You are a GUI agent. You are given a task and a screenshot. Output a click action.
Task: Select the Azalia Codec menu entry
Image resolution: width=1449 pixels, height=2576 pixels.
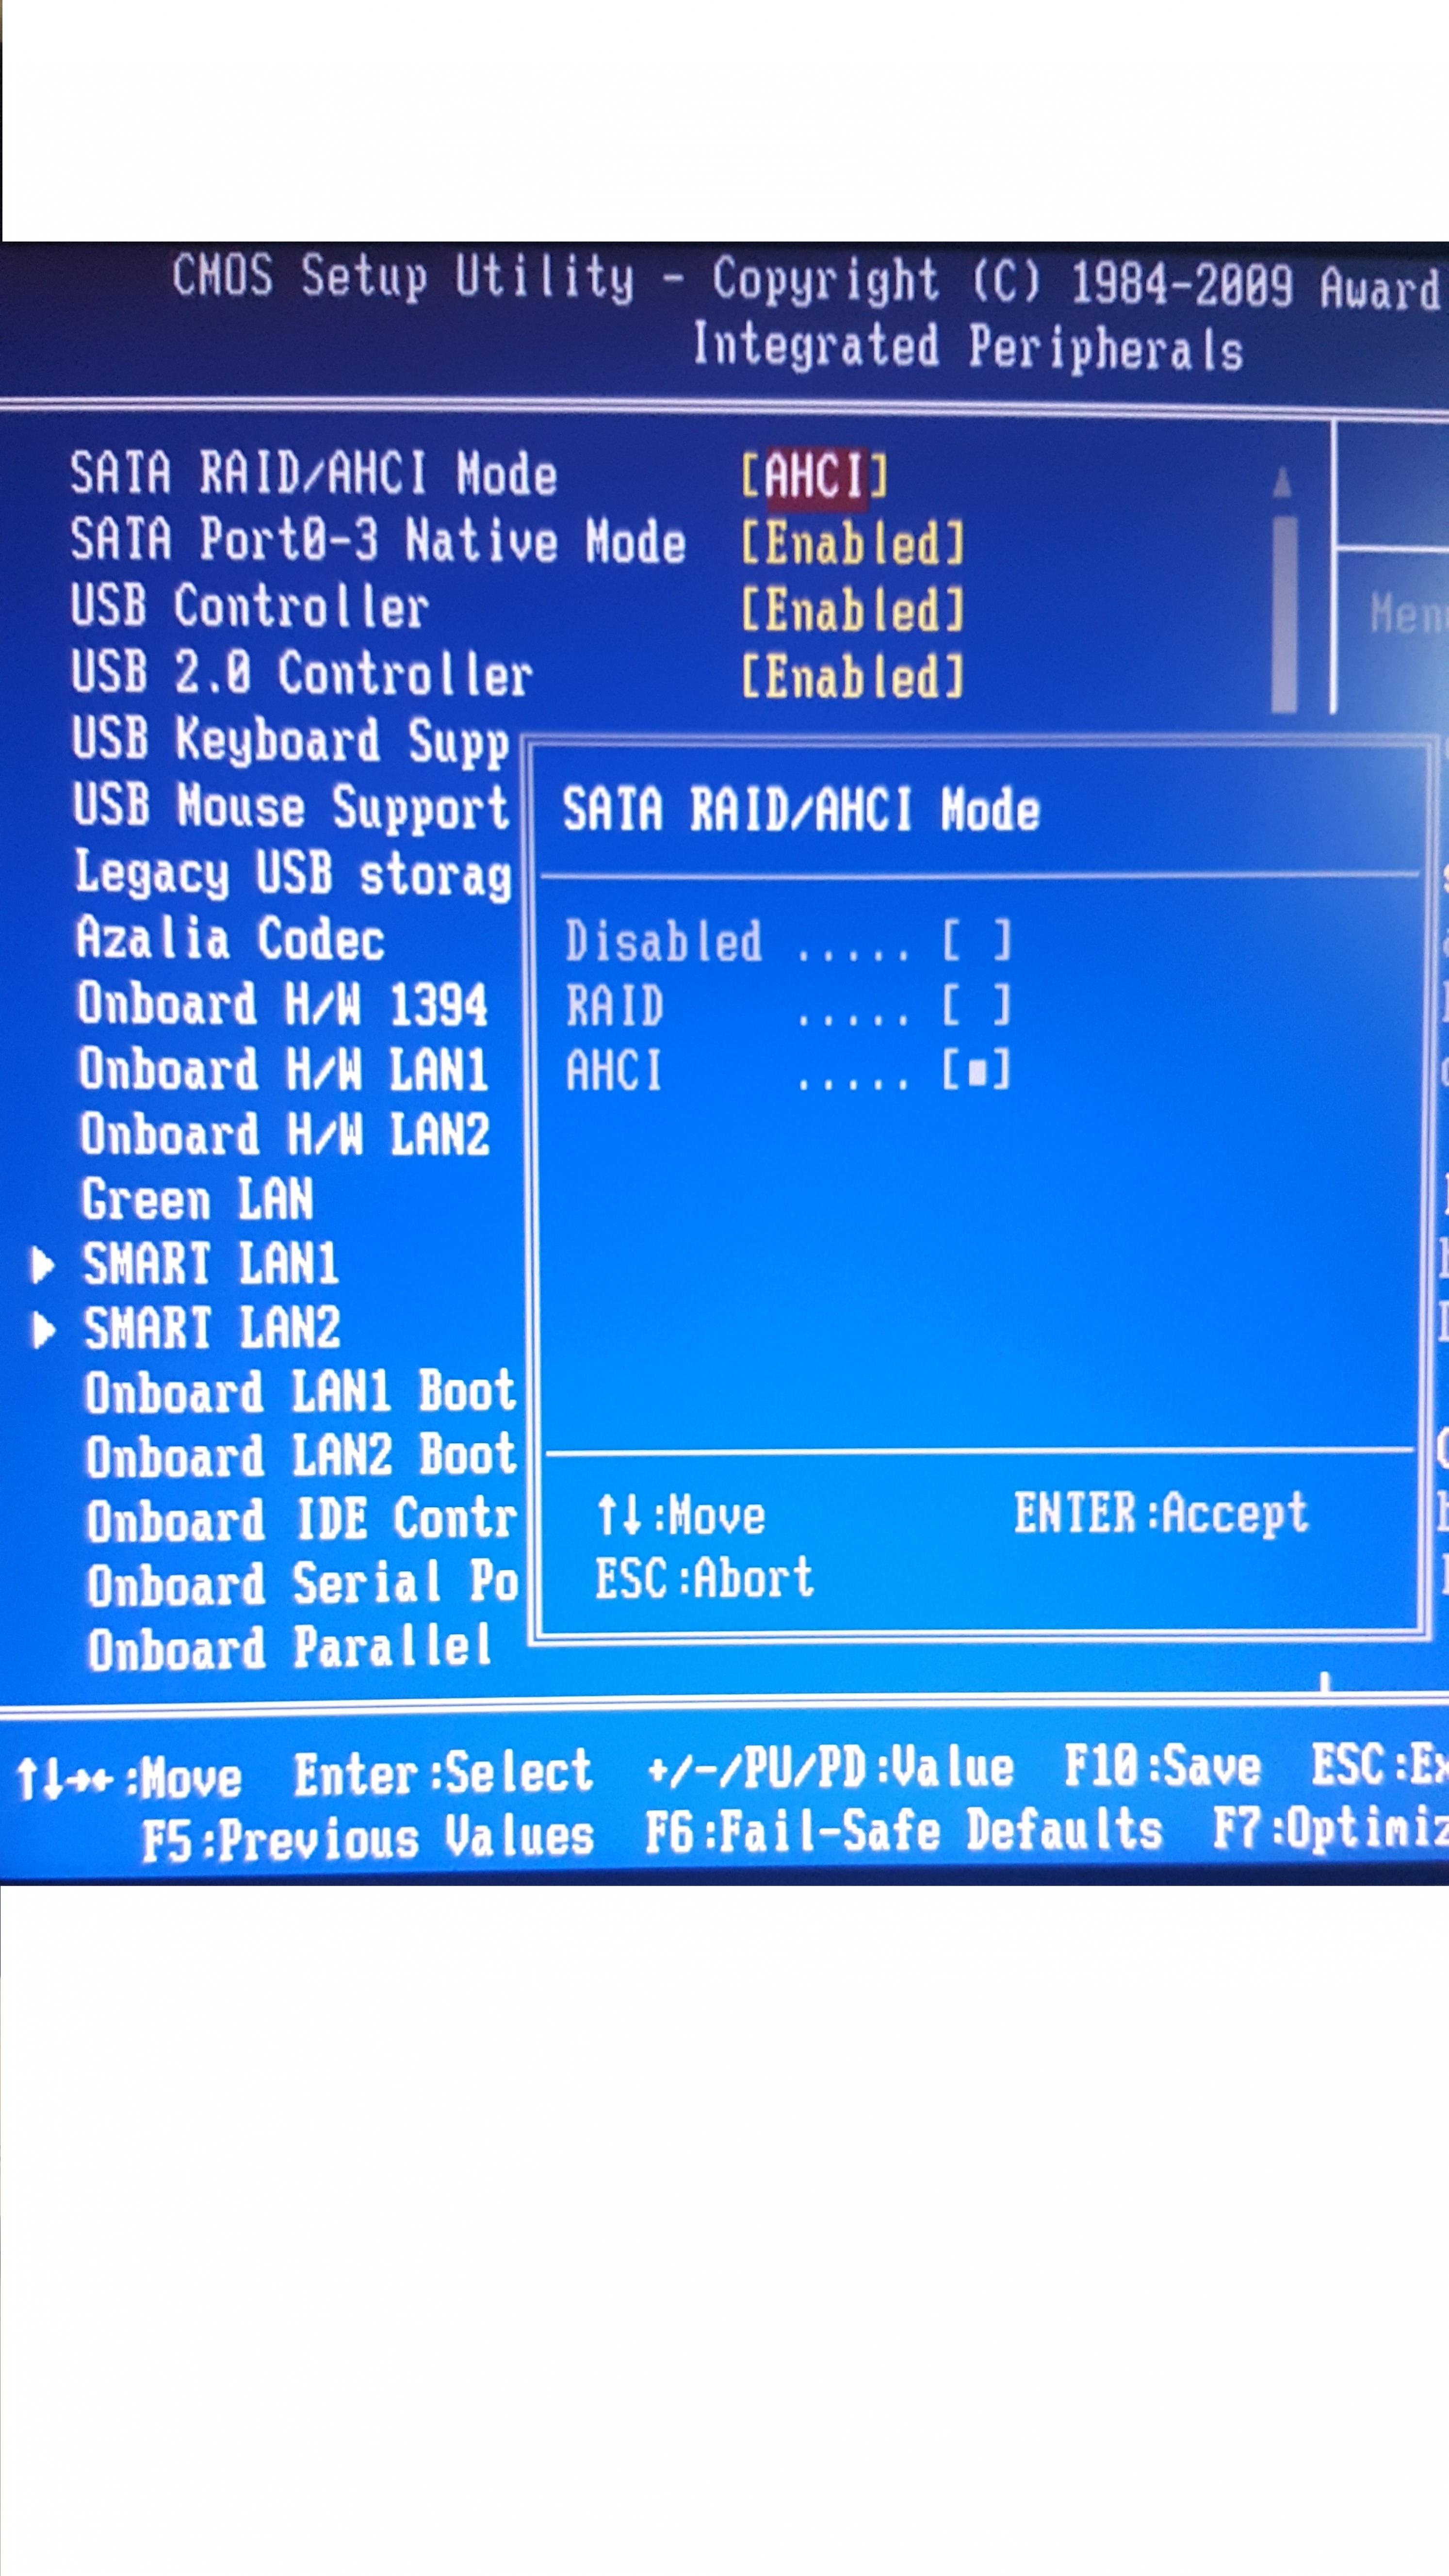(x=230, y=940)
